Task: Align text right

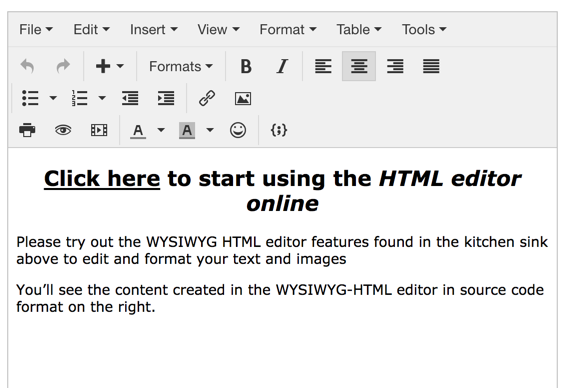Action: [x=395, y=66]
